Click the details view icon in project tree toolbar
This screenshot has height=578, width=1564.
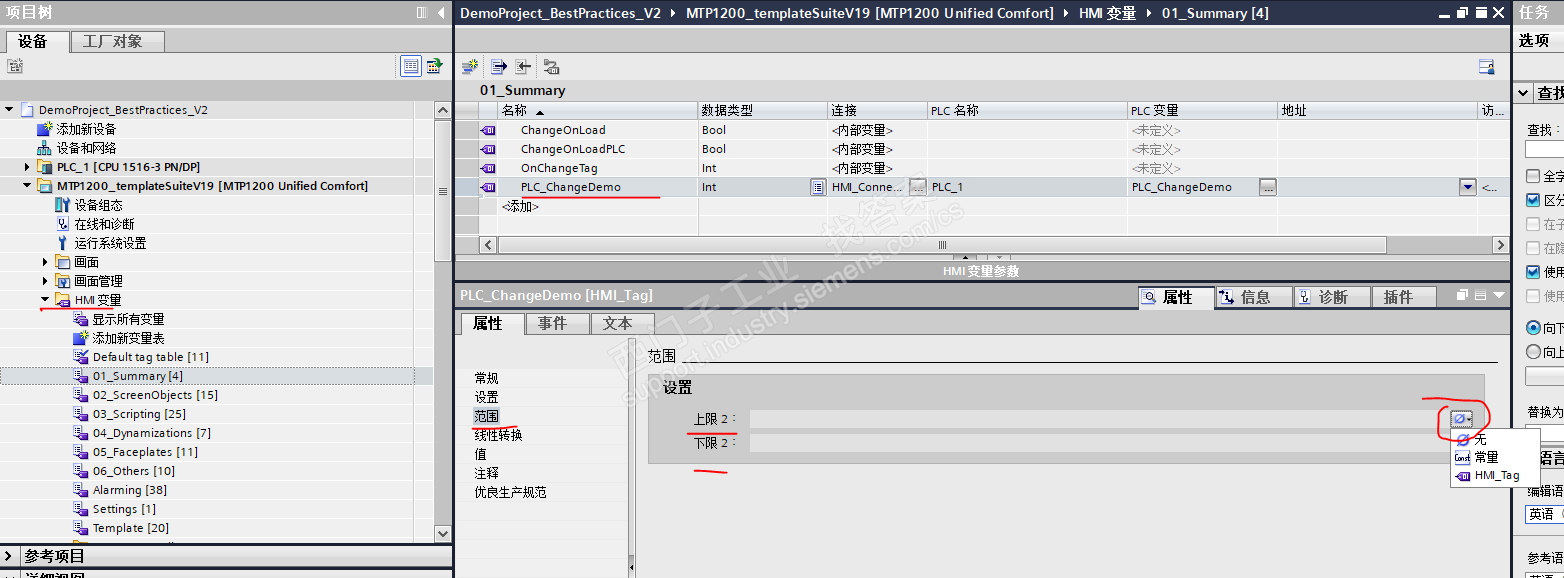[x=411, y=66]
